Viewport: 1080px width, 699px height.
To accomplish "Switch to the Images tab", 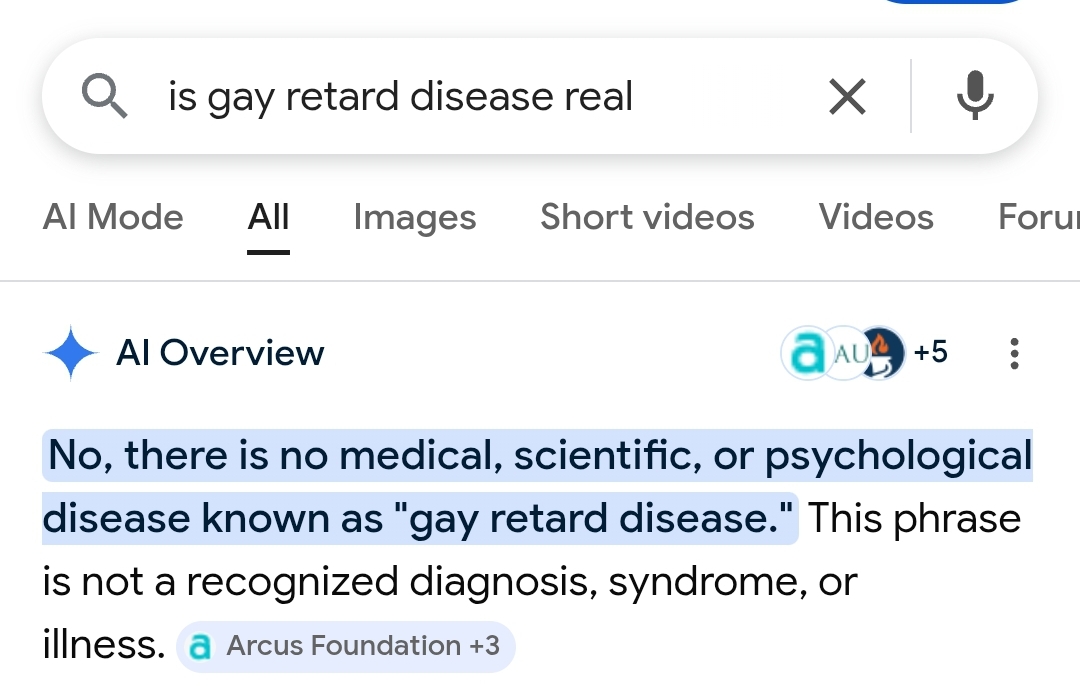I will tap(414, 218).
